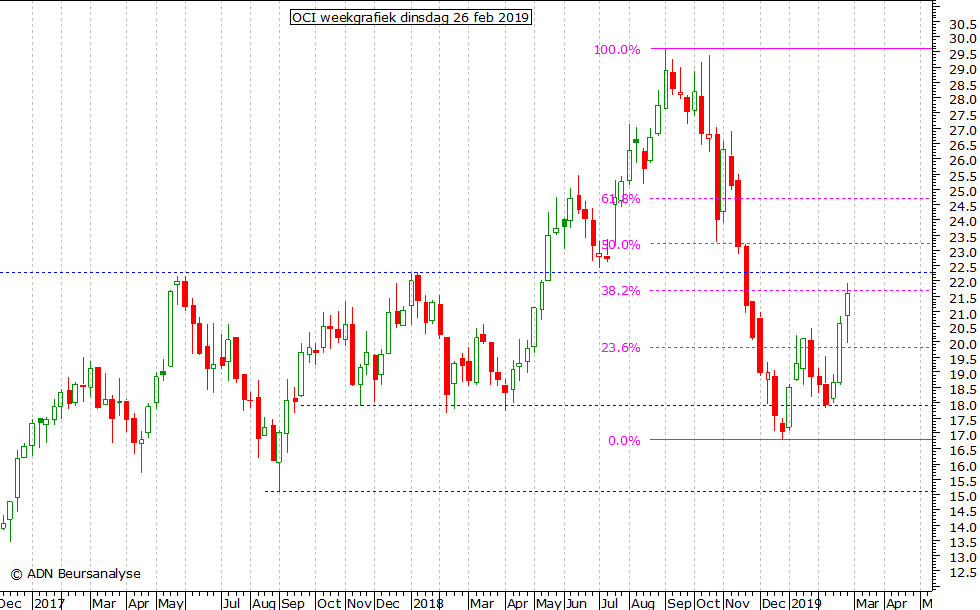Screen dimensions: 980x610
Task: Click the '0.0%' Fibonacci label
Action: (624, 441)
